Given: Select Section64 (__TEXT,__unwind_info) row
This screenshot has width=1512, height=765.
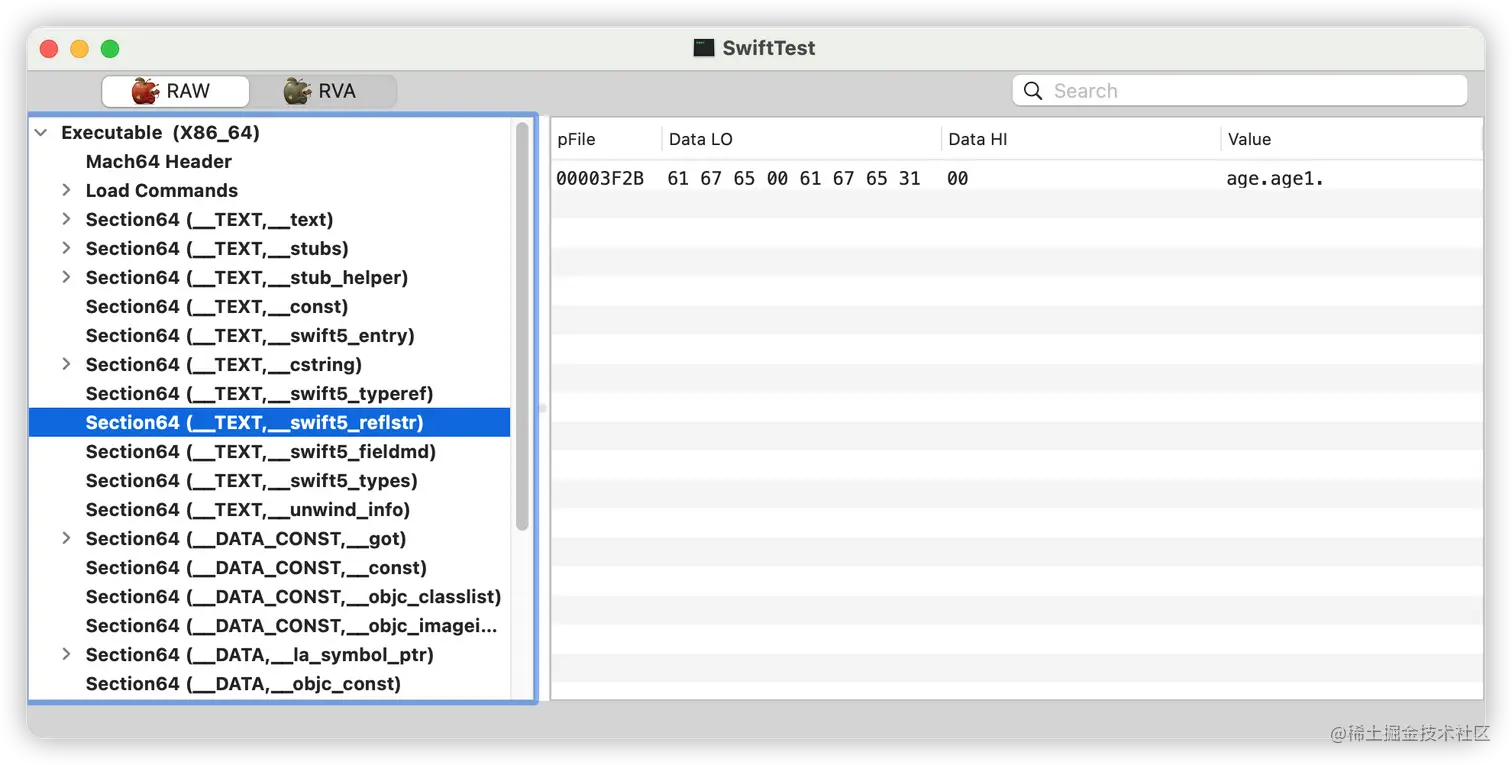Looking at the screenshot, I should pos(270,509).
